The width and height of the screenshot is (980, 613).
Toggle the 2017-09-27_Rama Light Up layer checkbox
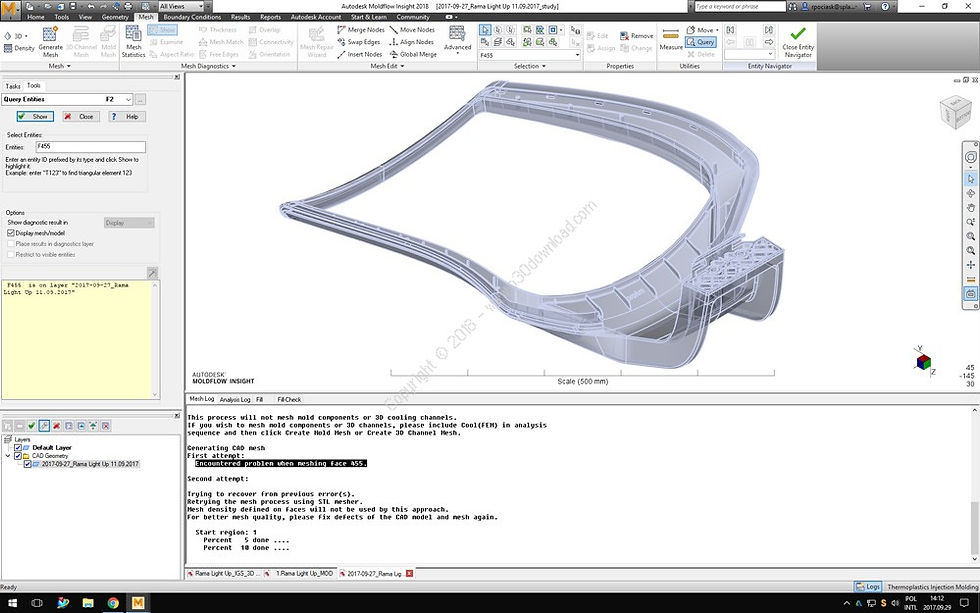point(28,464)
